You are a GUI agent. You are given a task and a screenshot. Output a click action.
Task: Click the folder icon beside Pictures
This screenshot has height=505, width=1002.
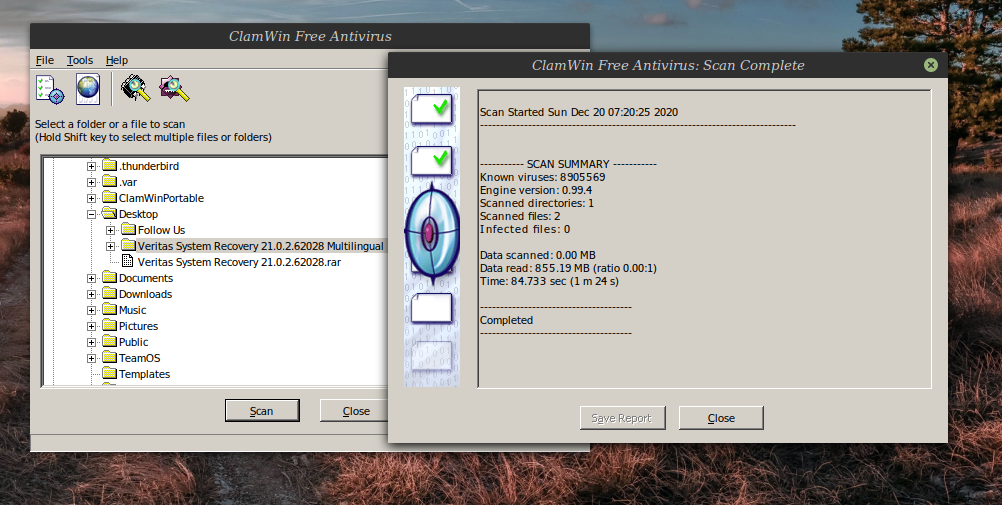[x=109, y=325]
